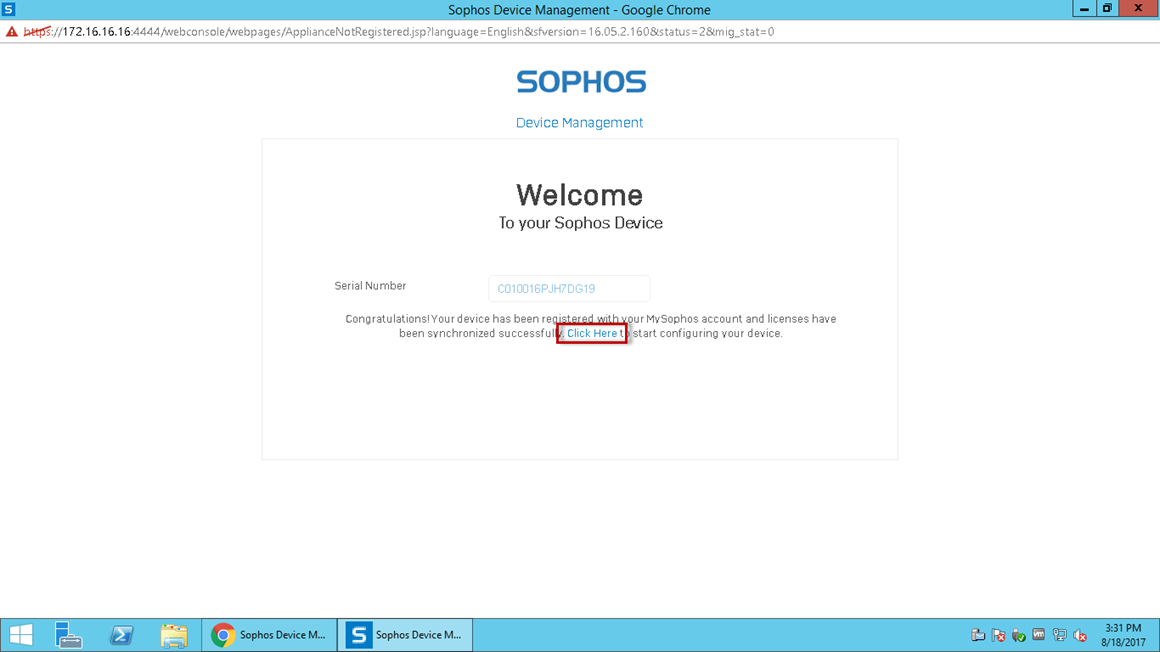
Task: Focus the Serial Number field
Action: point(569,289)
